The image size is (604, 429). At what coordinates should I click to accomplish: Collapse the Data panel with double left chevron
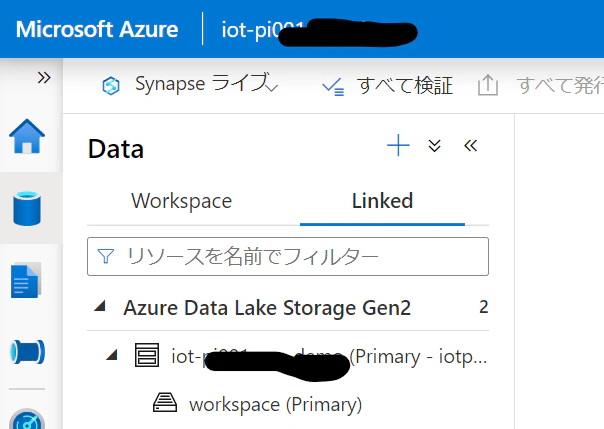coord(471,146)
